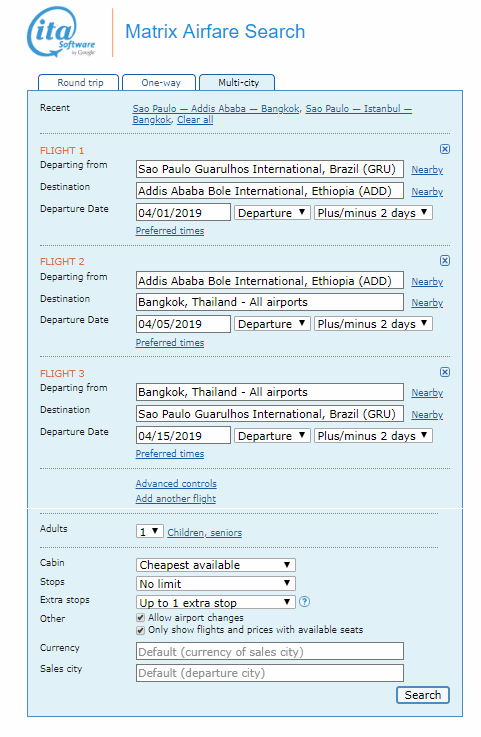Remove Flight 2 with its X icon
Viewport: 481px width, 737px height.
pos(444,260)
